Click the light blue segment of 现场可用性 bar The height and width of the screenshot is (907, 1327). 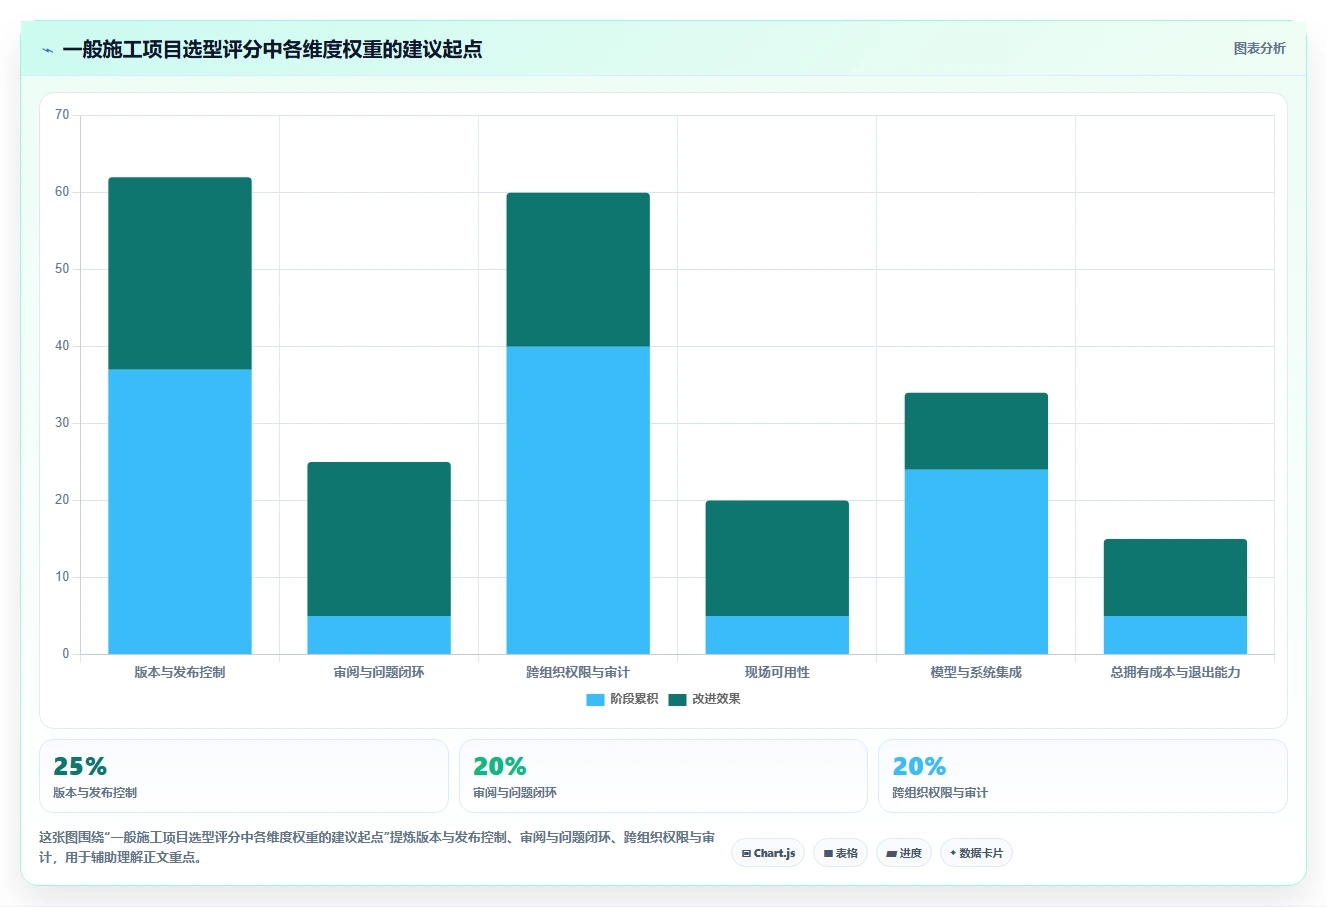click(x=777, y=635)
